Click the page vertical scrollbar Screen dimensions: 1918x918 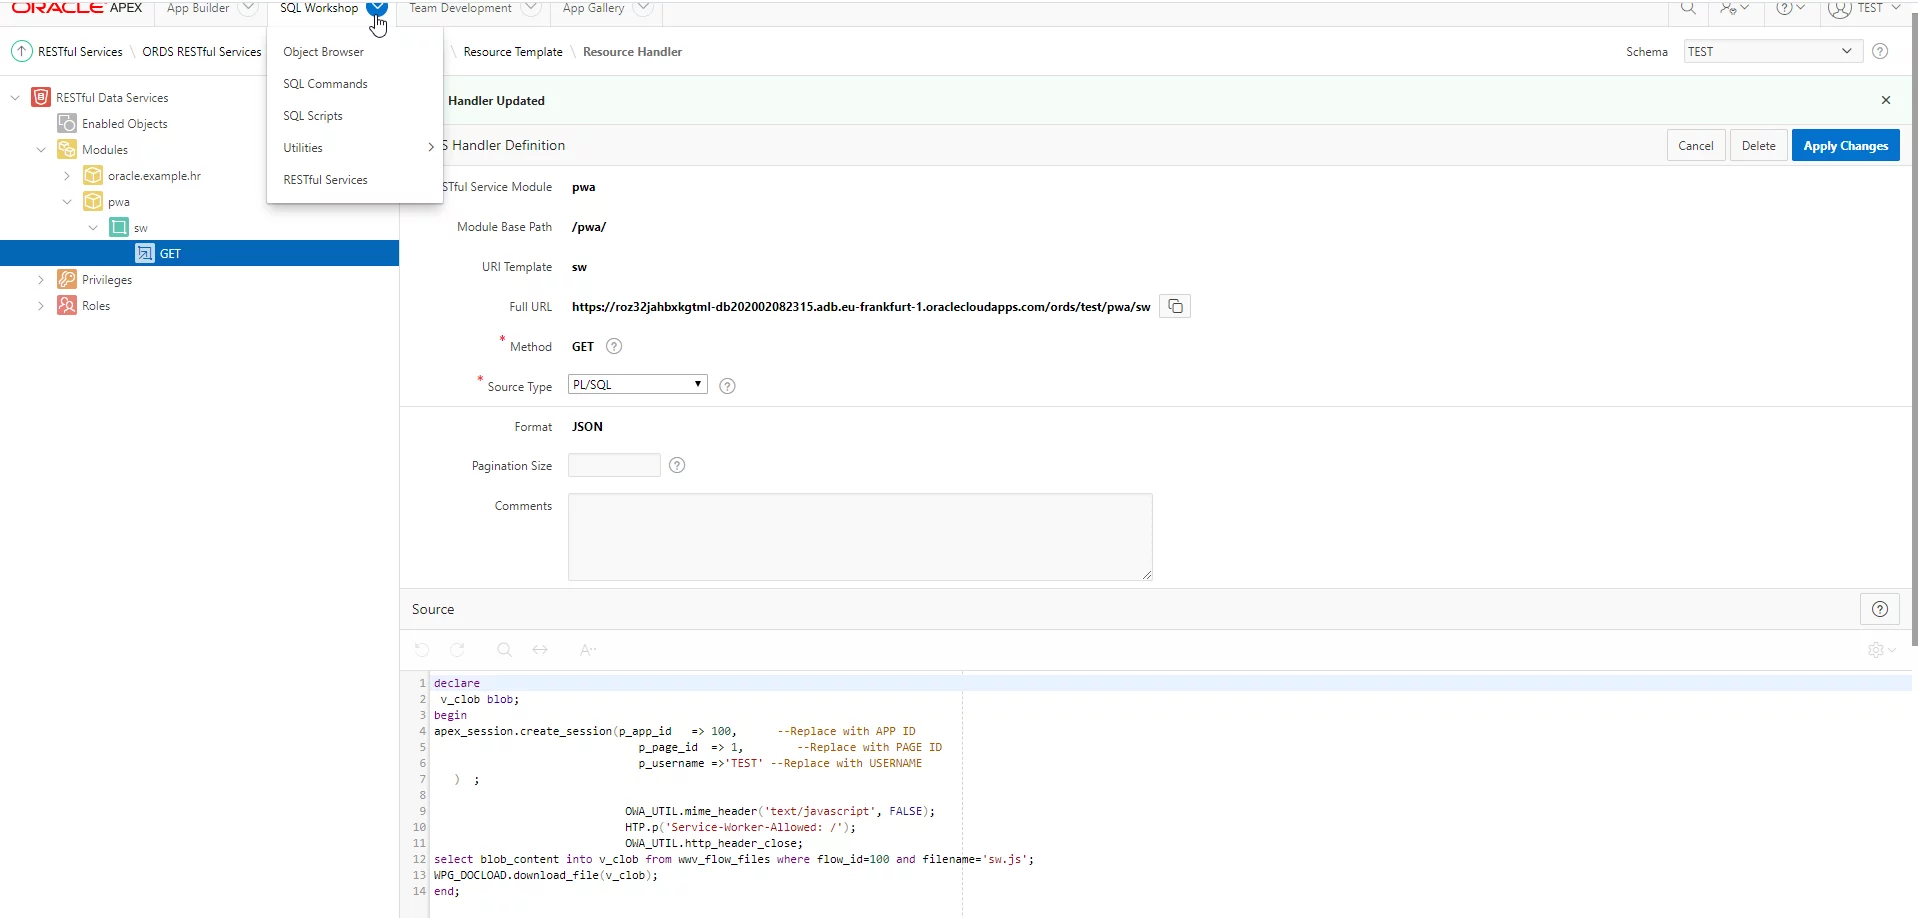(1914, 330)
